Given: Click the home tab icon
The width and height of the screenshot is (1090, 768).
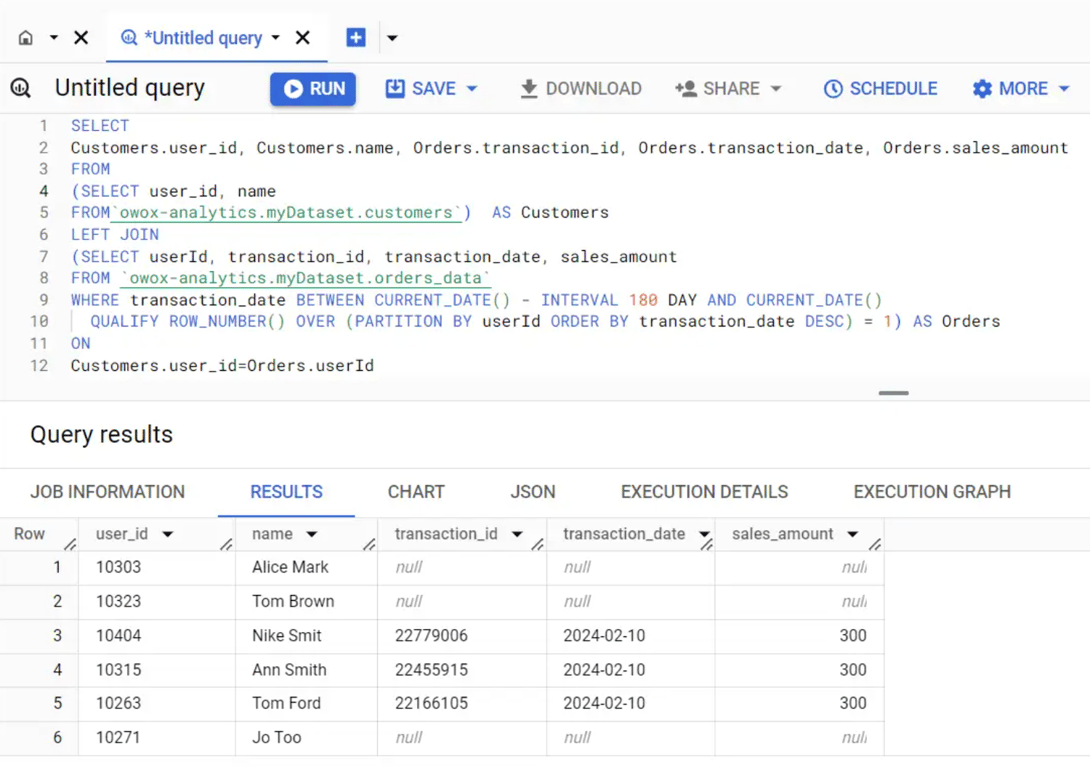Looking at the screenshot, I should pyautogui.click(x=26, y=38).
